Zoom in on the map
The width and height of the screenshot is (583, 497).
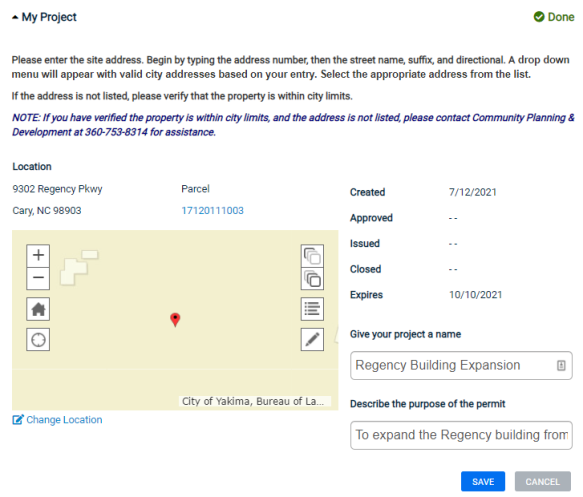tap(38, 255)
